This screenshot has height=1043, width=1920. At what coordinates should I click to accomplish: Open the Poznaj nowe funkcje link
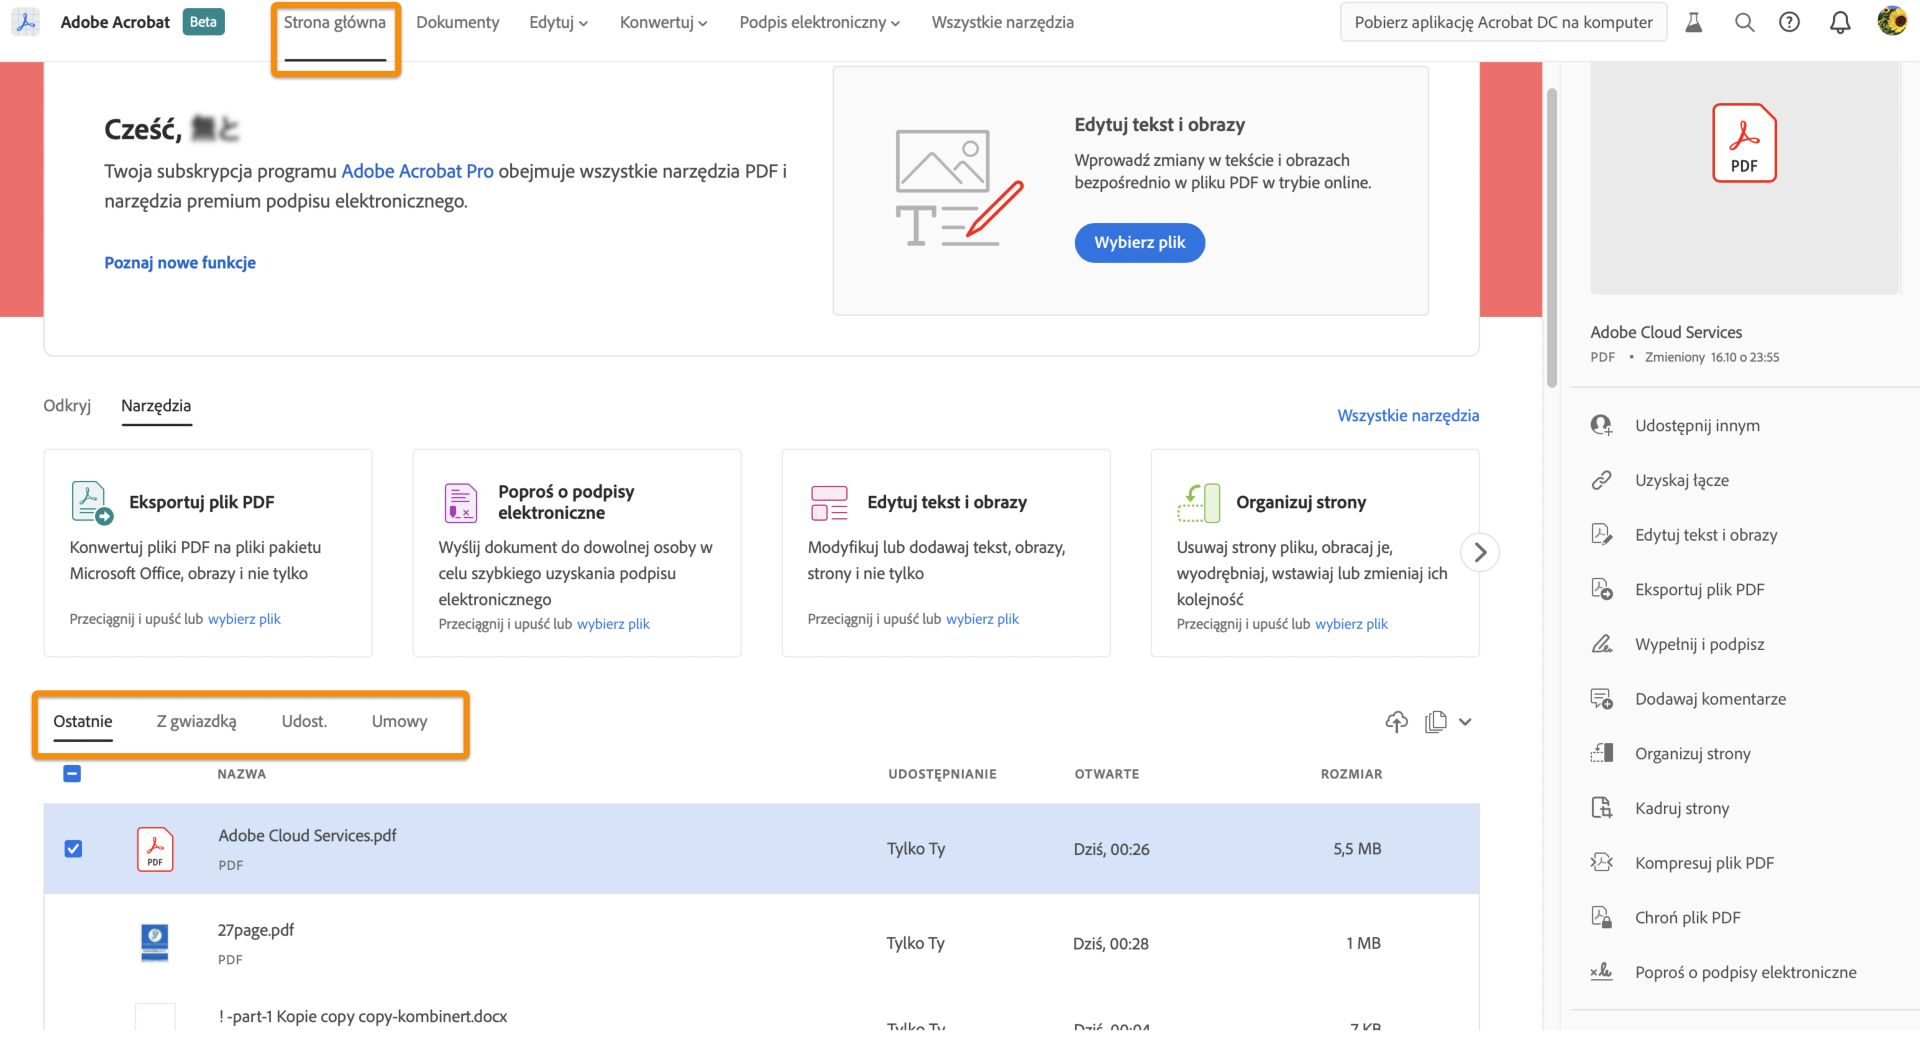pos(180,262)
